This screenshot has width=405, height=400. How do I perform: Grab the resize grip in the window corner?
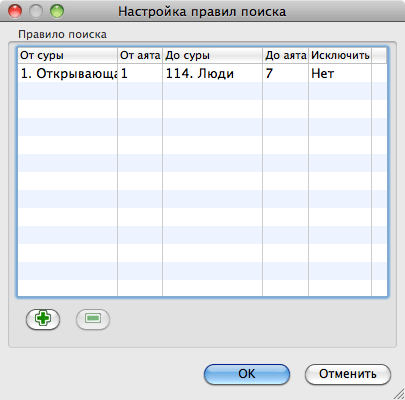(398, 394)
